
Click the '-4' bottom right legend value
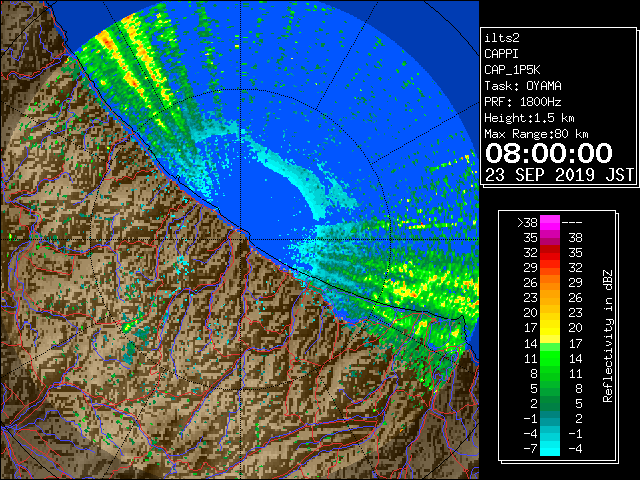(575, 449)
